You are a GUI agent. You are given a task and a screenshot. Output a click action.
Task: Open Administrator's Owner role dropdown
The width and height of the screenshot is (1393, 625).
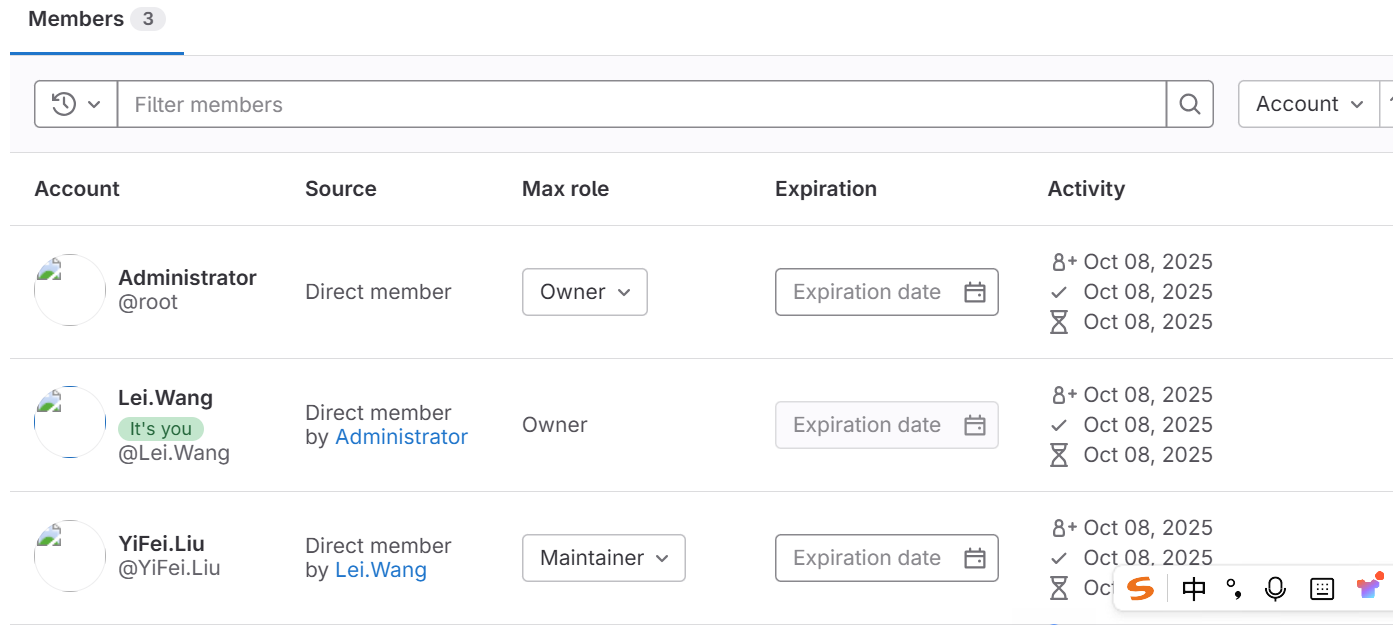(x=584, y=292)
